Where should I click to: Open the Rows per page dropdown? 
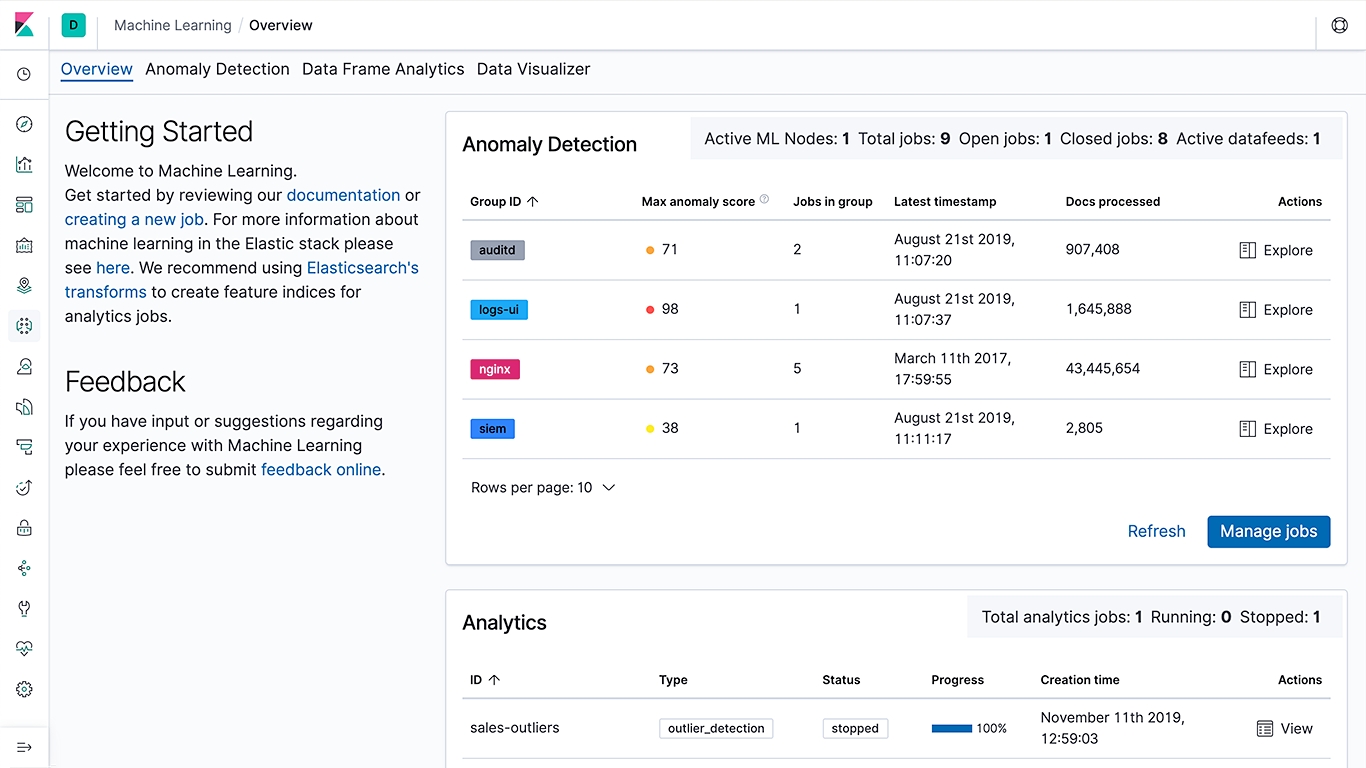(543, 488)
